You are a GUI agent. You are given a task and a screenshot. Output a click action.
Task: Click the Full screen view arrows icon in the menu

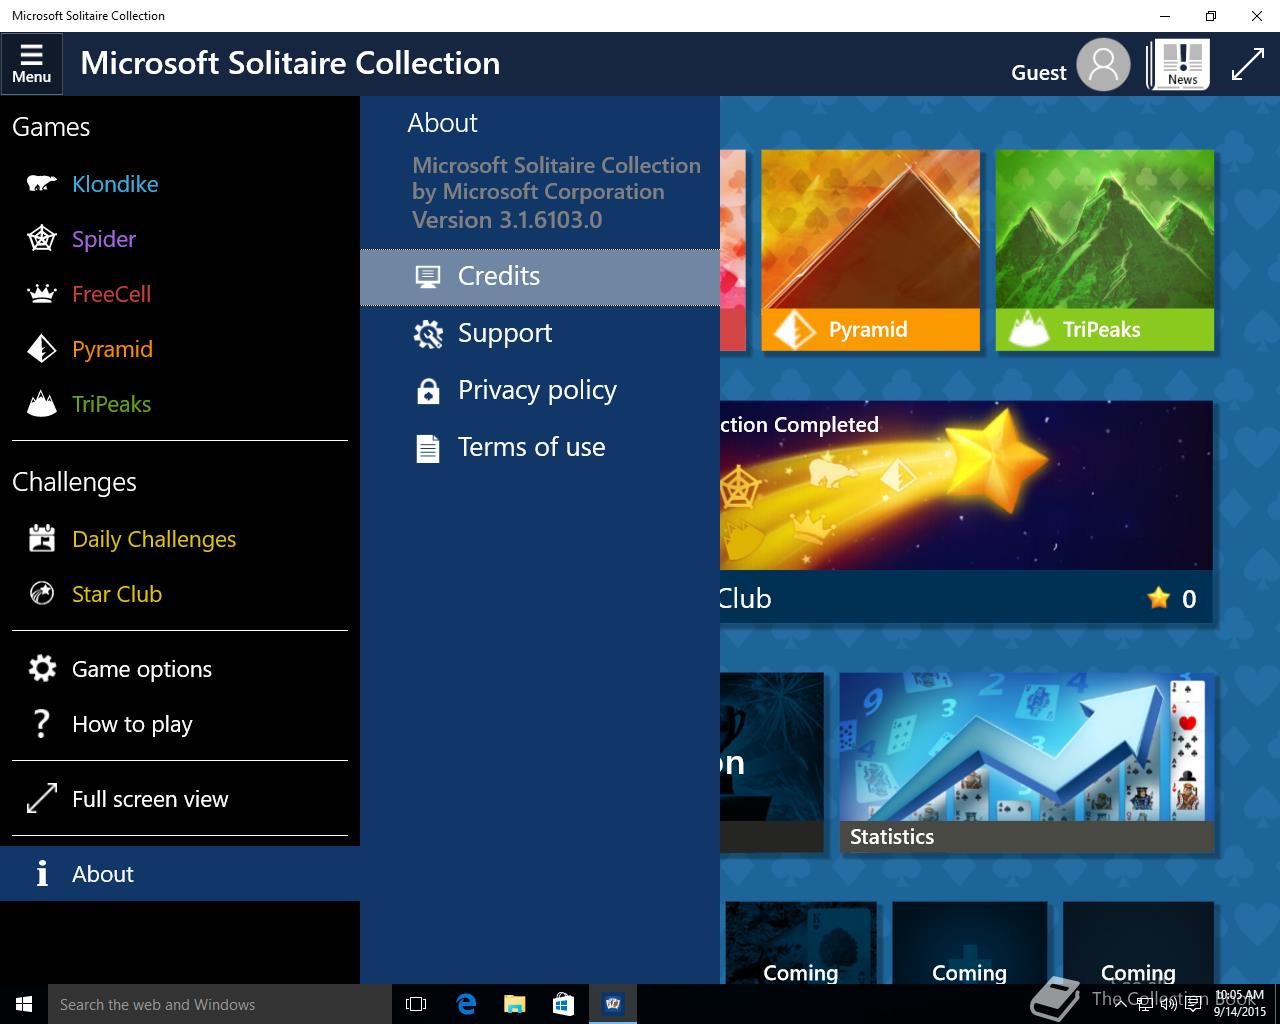coord(41,799)
